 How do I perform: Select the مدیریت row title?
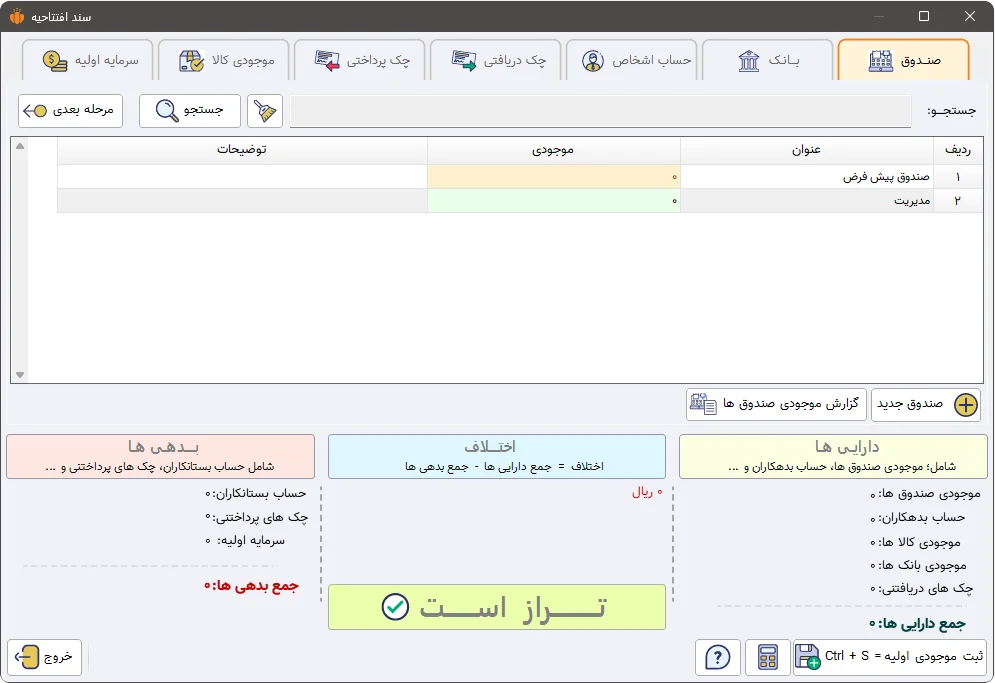pyautogui.click(x=807, y=201)
